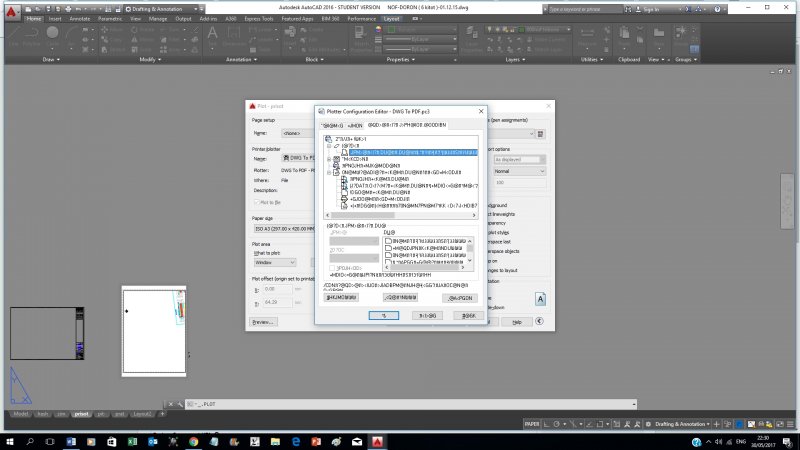The image size is (800, 450).
Task: Add a new layout with the plus tab
Action: point(162,414)
